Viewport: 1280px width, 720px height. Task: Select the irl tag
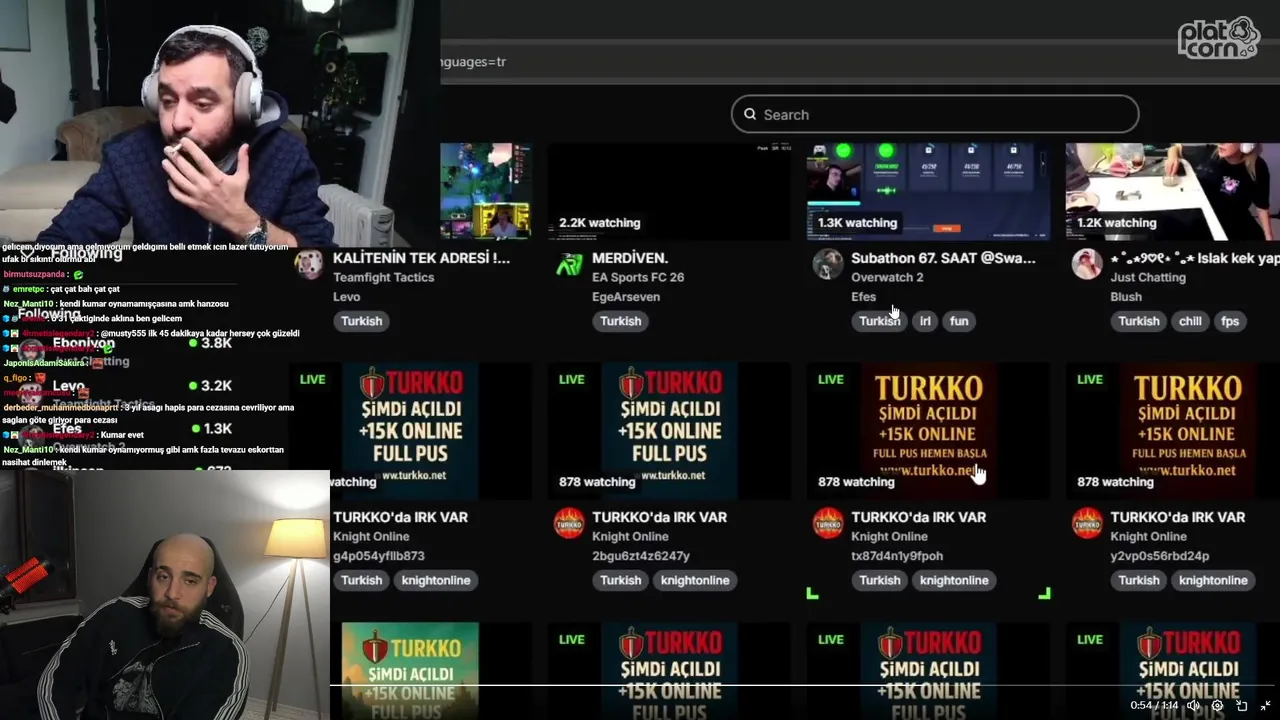[925, 321]
